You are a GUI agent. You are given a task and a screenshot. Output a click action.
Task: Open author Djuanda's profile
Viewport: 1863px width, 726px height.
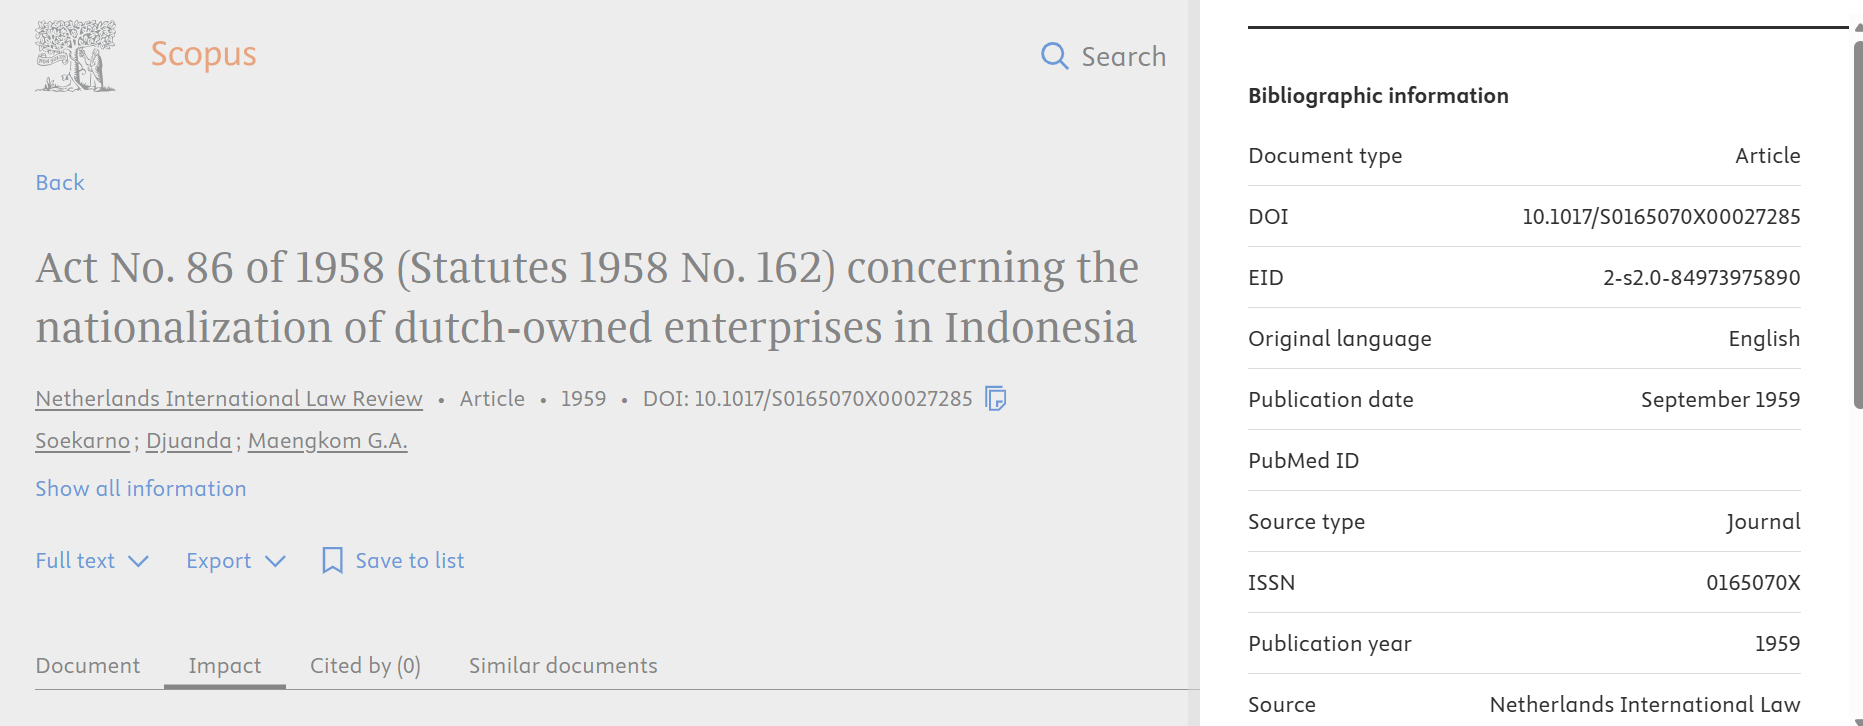[x=189, y=441]
